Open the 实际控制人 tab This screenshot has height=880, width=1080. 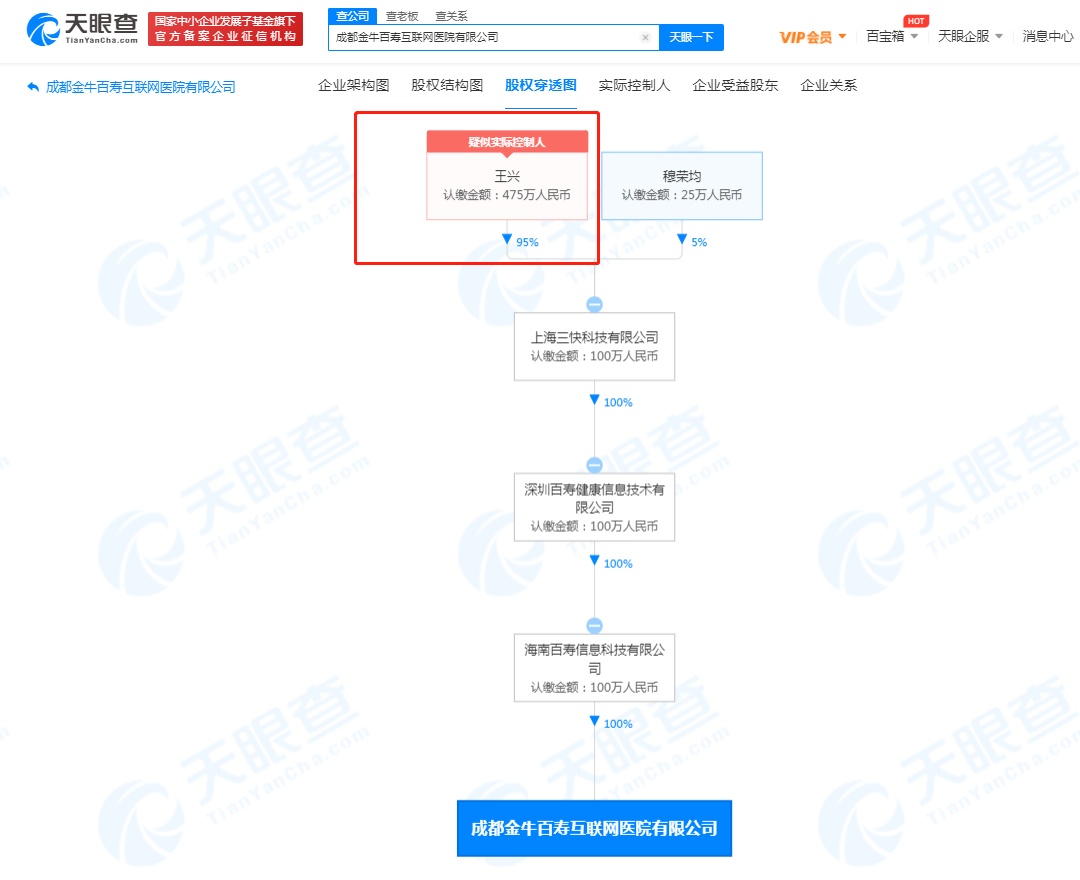click(634, 85)
